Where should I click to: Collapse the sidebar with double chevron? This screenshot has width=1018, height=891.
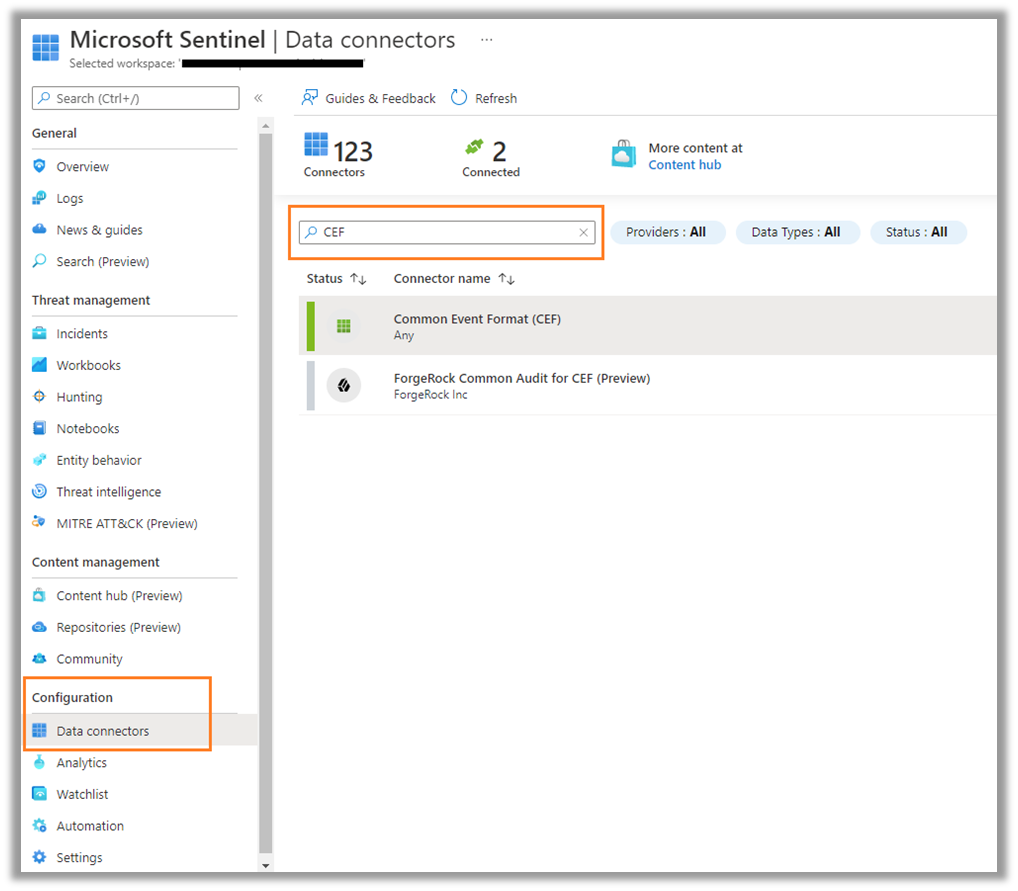point(258,98)
